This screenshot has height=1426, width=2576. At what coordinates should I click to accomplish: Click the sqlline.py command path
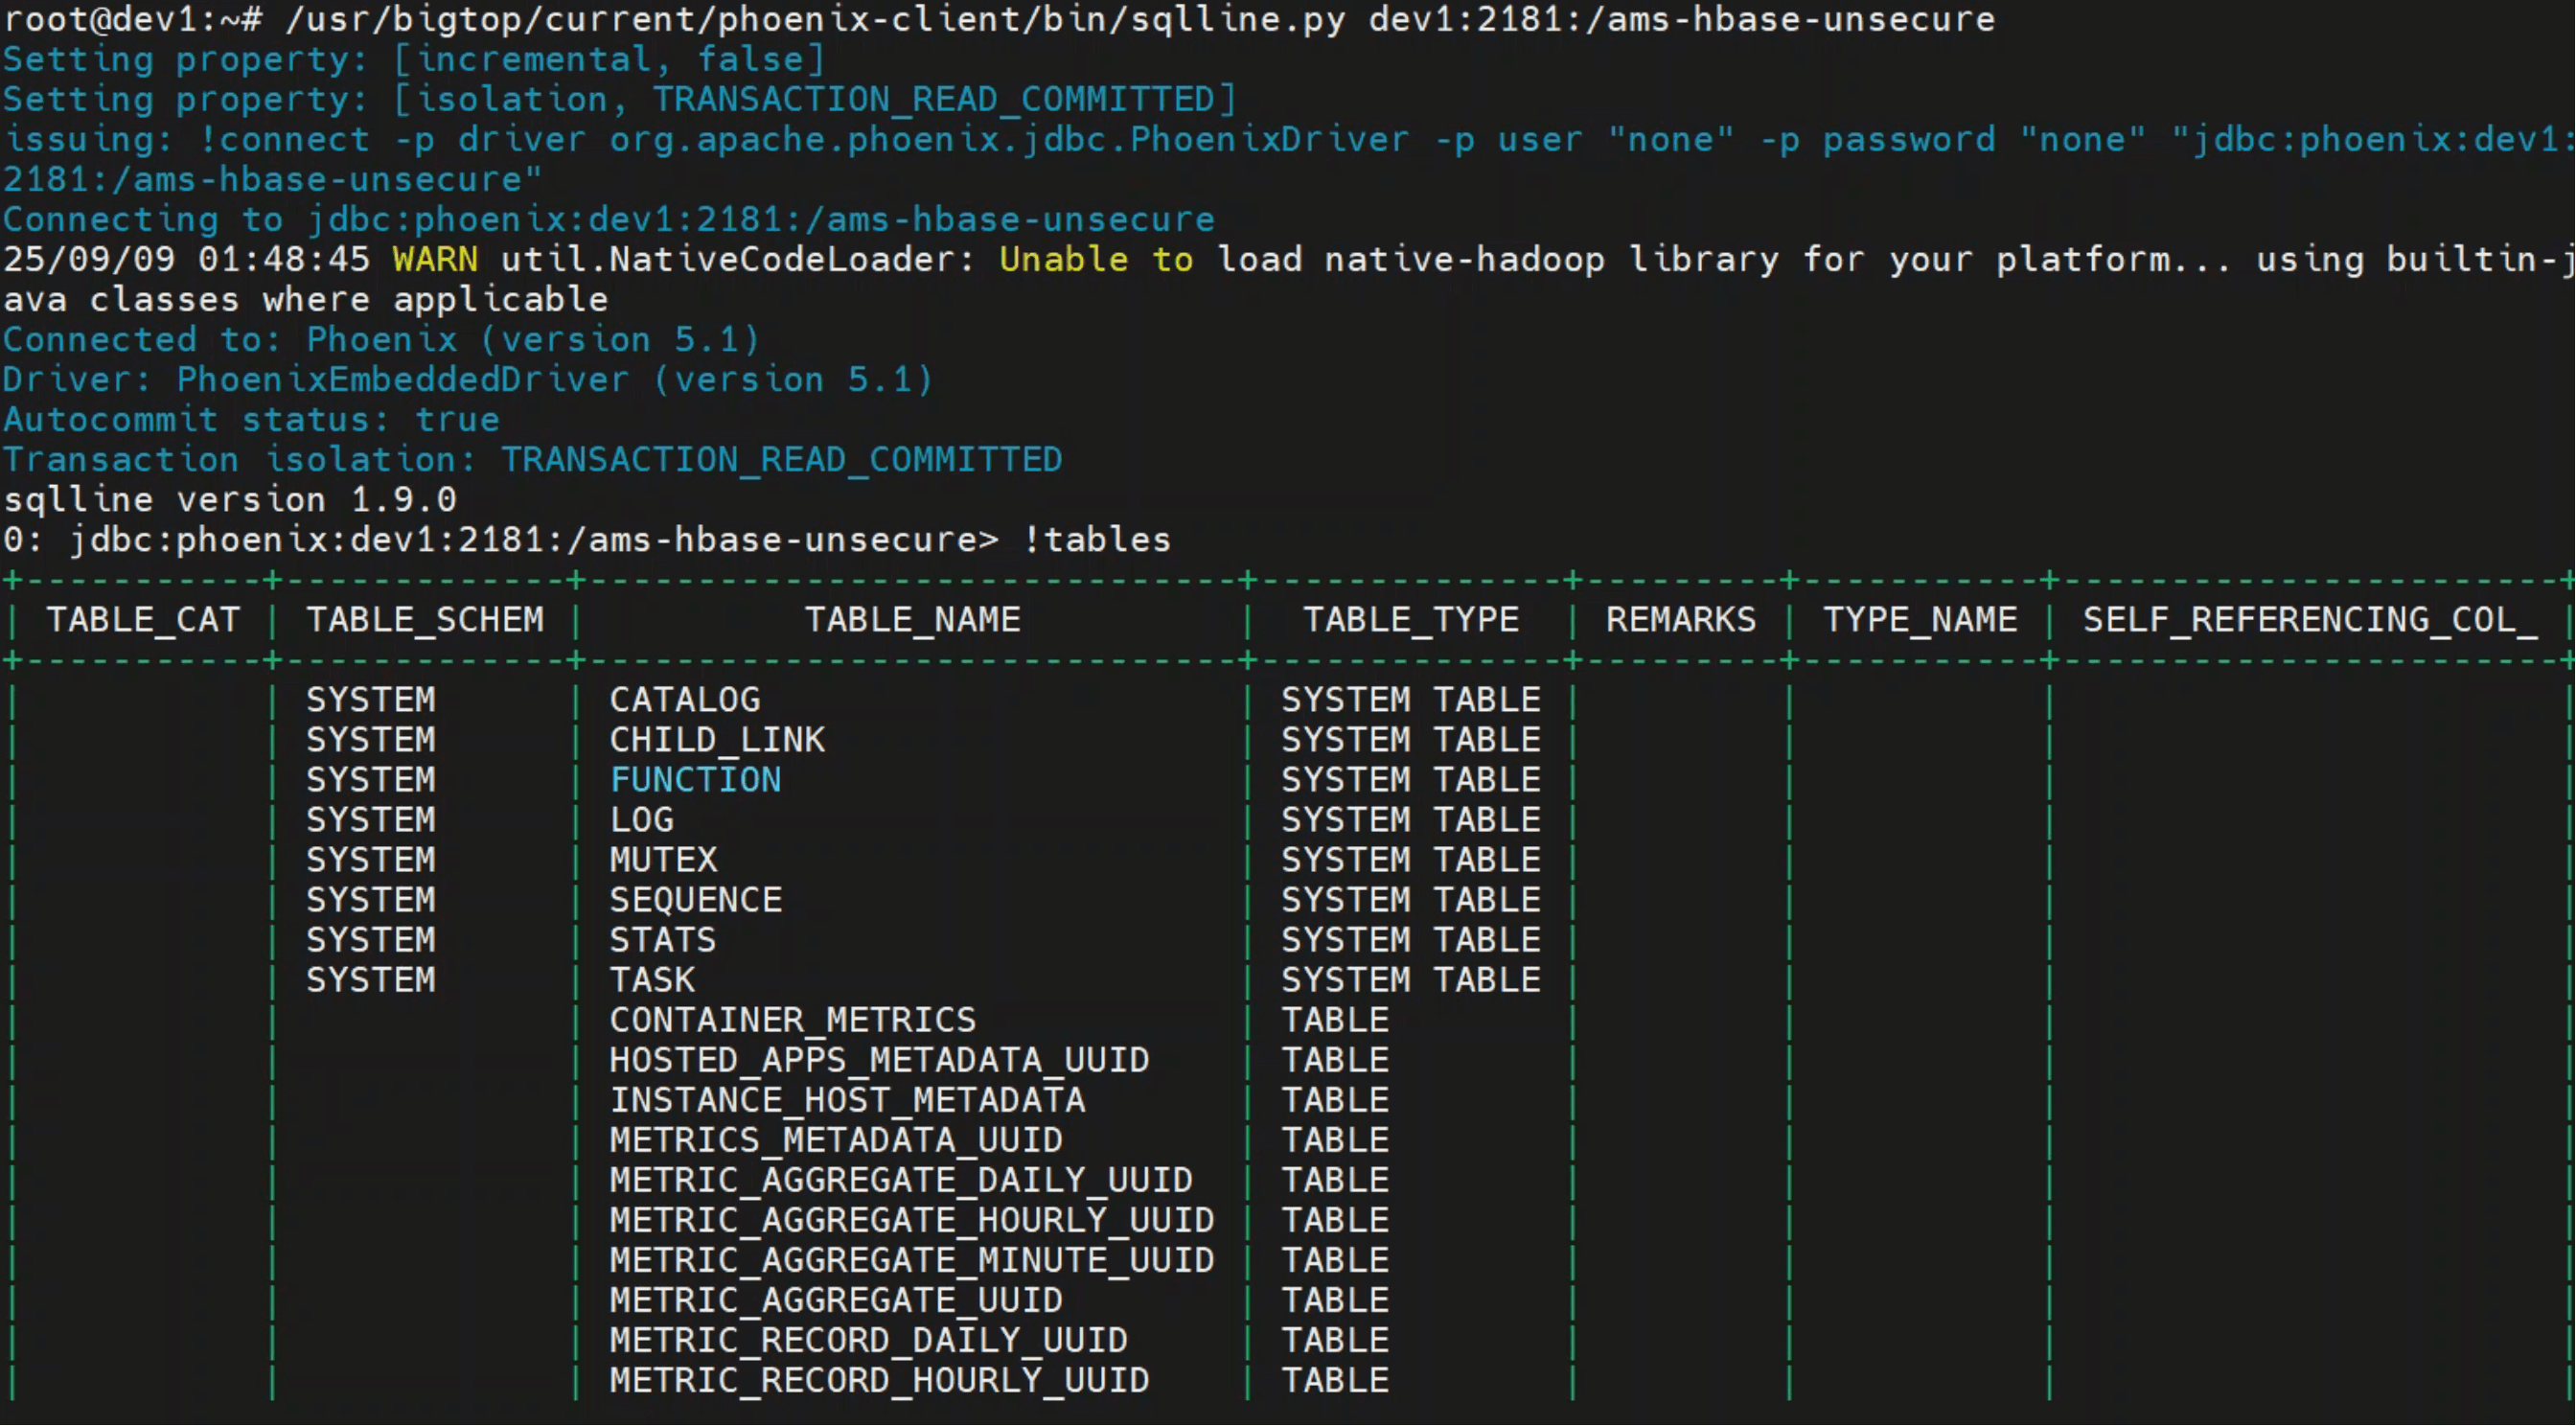(x=816, y=20)
